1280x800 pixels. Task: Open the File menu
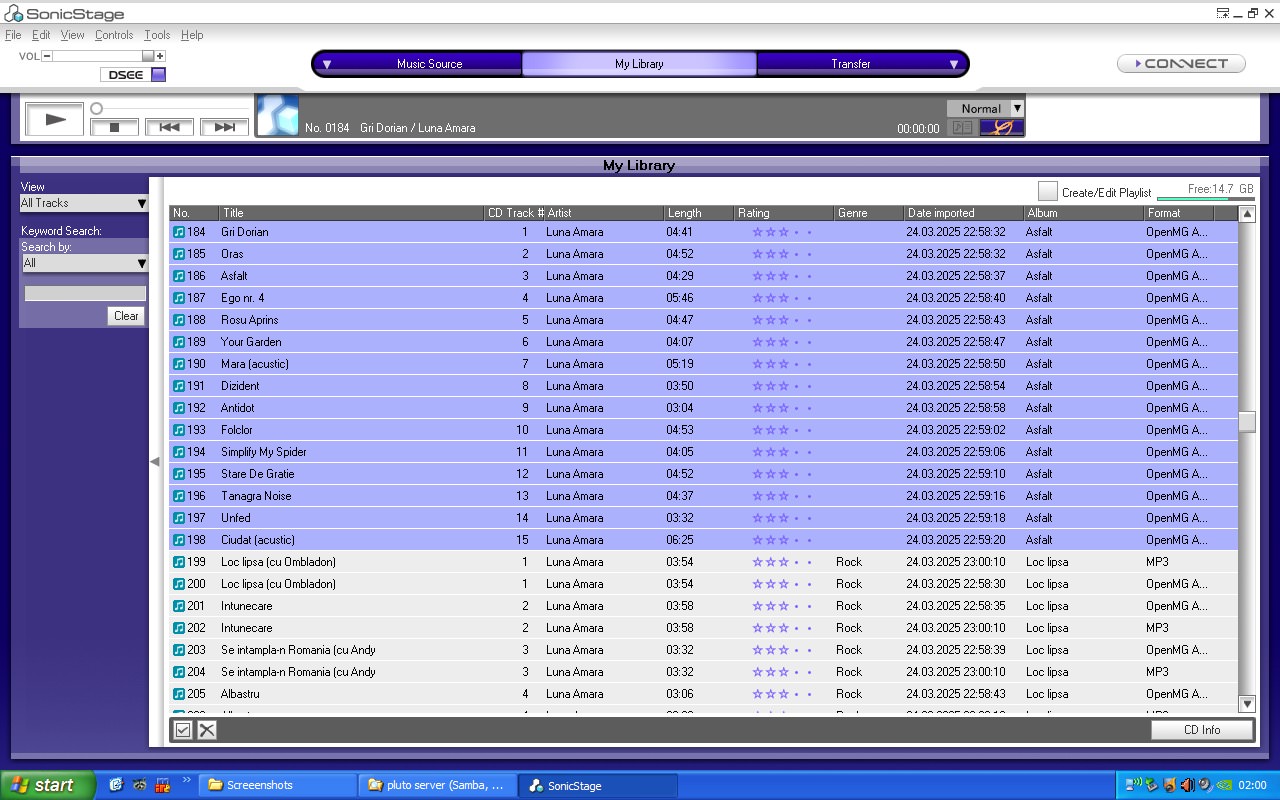pos(13,35)
